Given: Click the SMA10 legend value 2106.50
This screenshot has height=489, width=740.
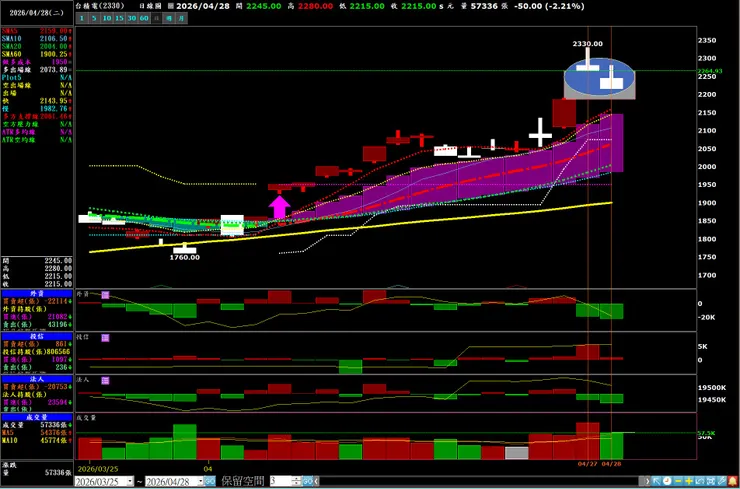Looking at the screenshot, I should point(52,39).
